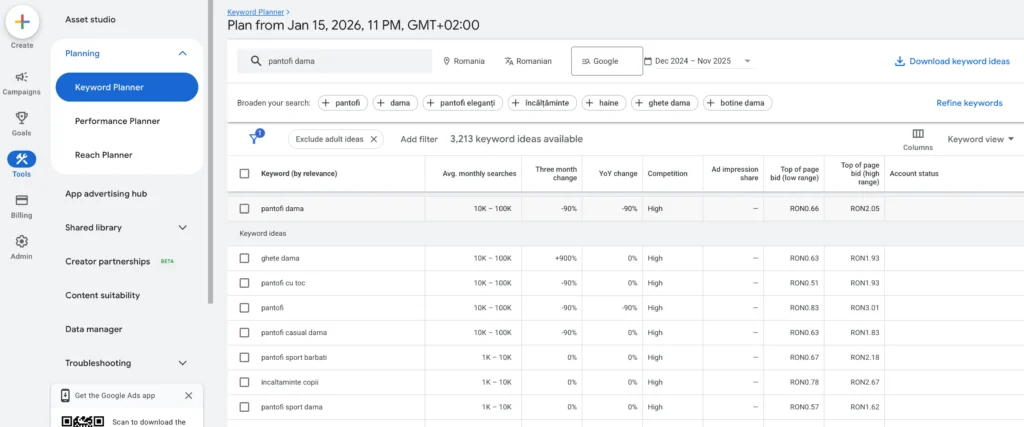Click the phone icon in app promo
This screenshot has width=1024, height=427.
65,396
